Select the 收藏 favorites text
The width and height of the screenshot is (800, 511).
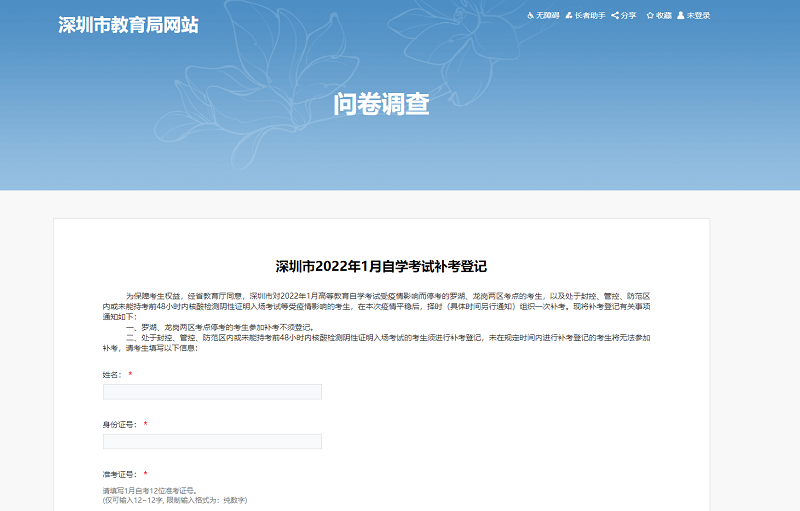click(x=664, y=16)
